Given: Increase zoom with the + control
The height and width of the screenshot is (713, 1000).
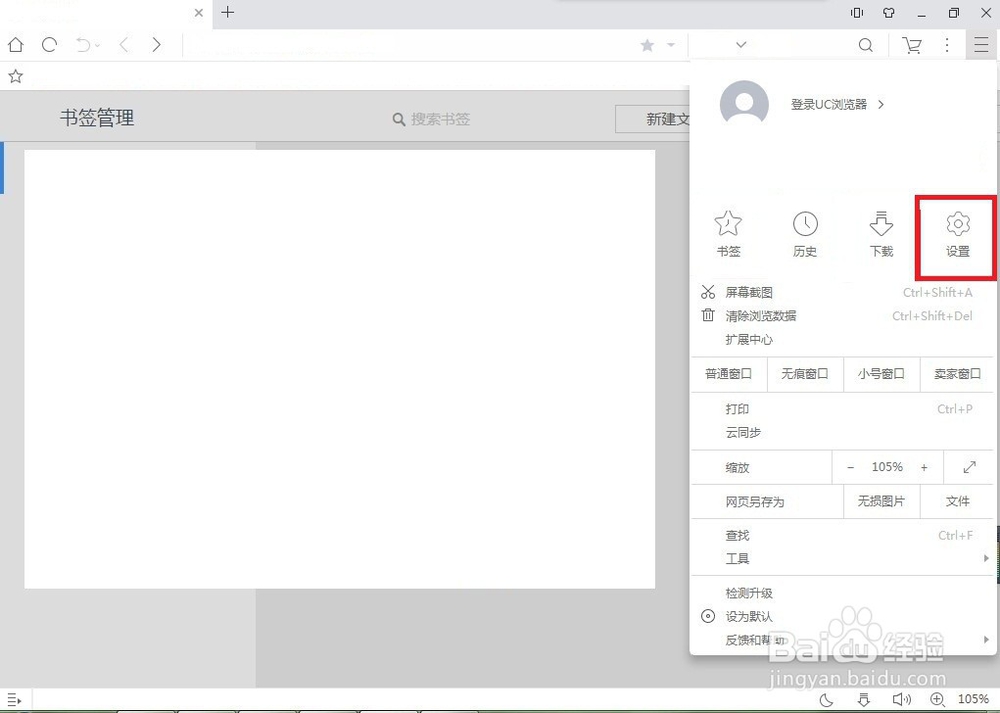Looking at the screenshot, I should 924,466.
